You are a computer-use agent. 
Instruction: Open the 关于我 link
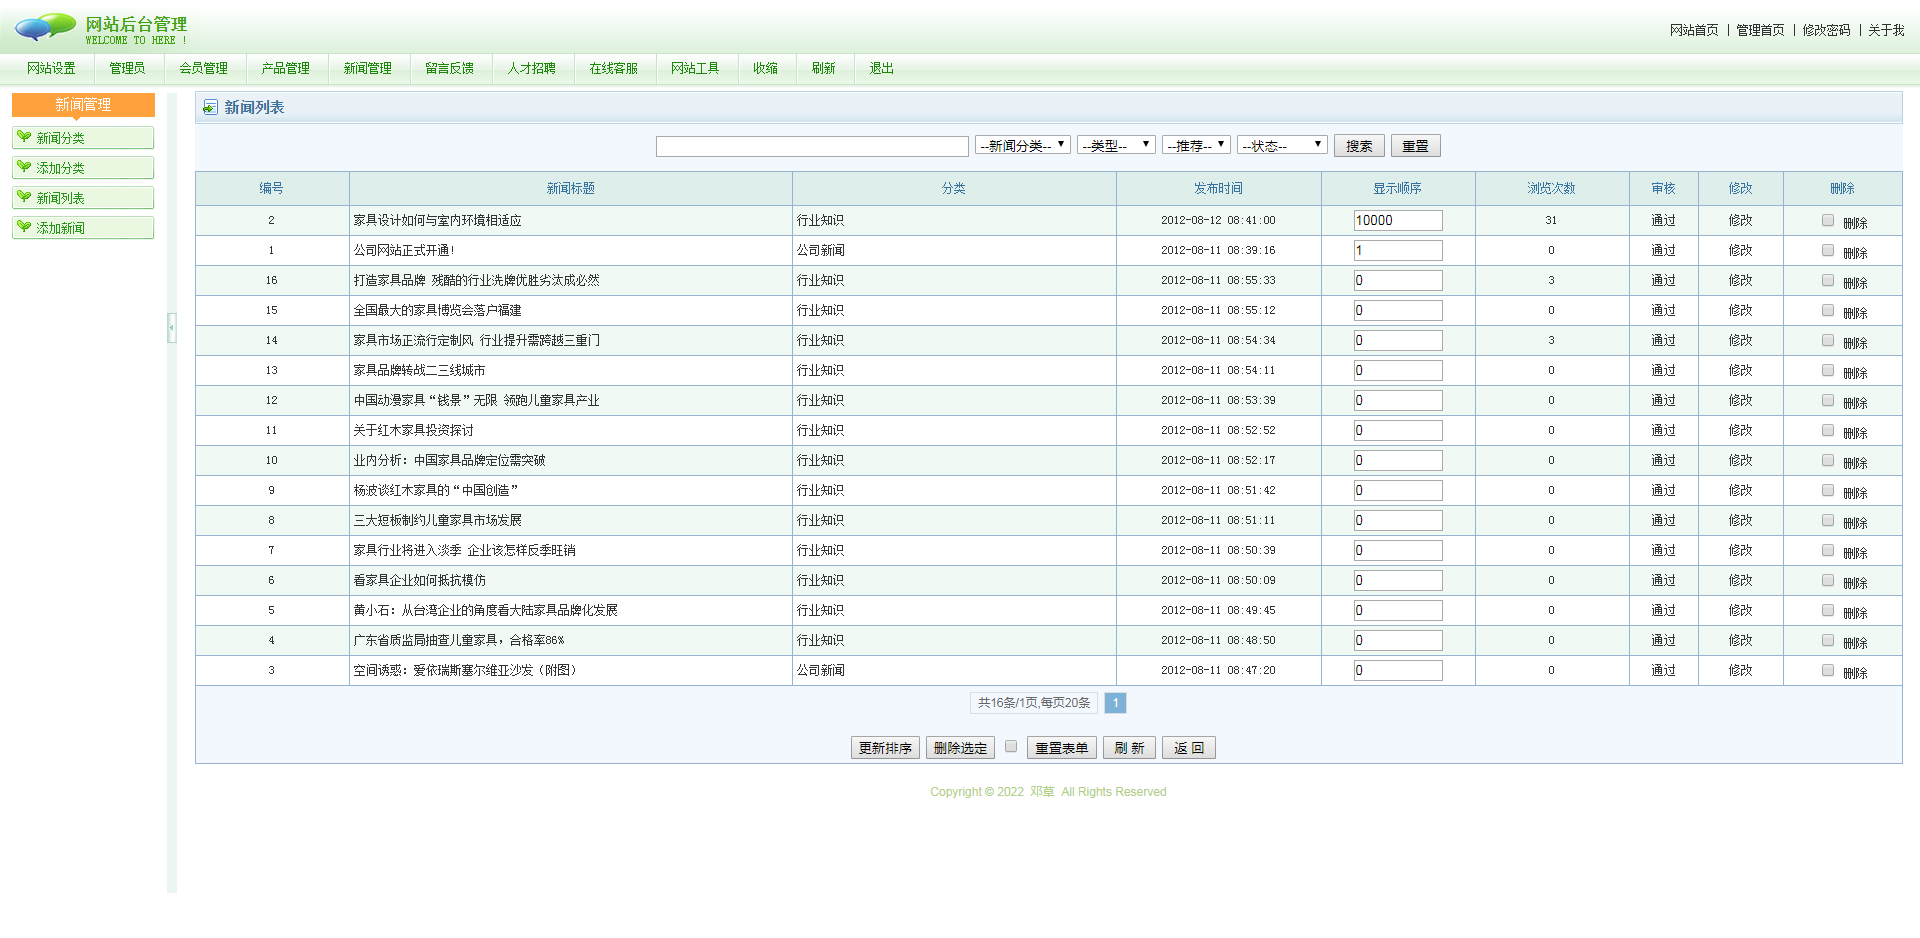1886,30
